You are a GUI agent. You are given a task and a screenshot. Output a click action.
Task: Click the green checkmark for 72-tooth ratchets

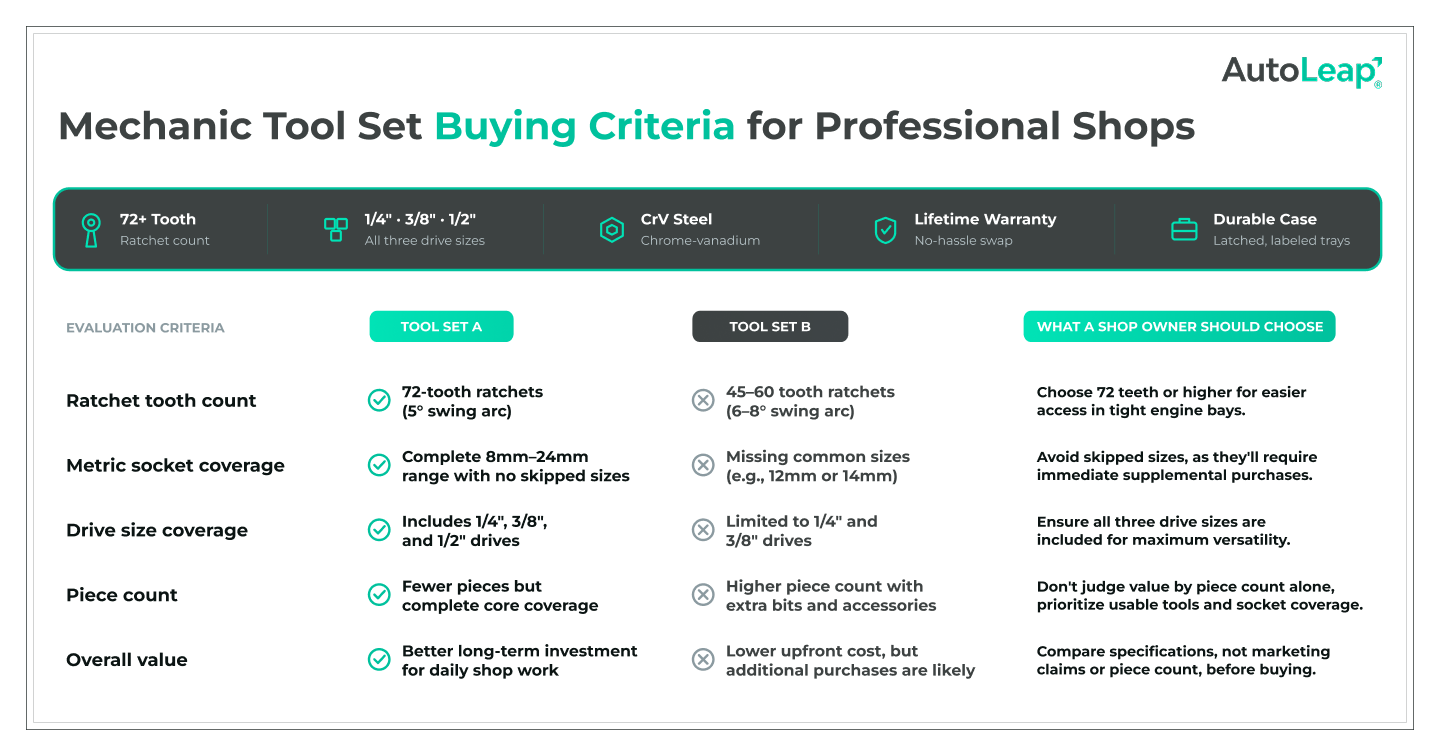click(x=379, y=401)
